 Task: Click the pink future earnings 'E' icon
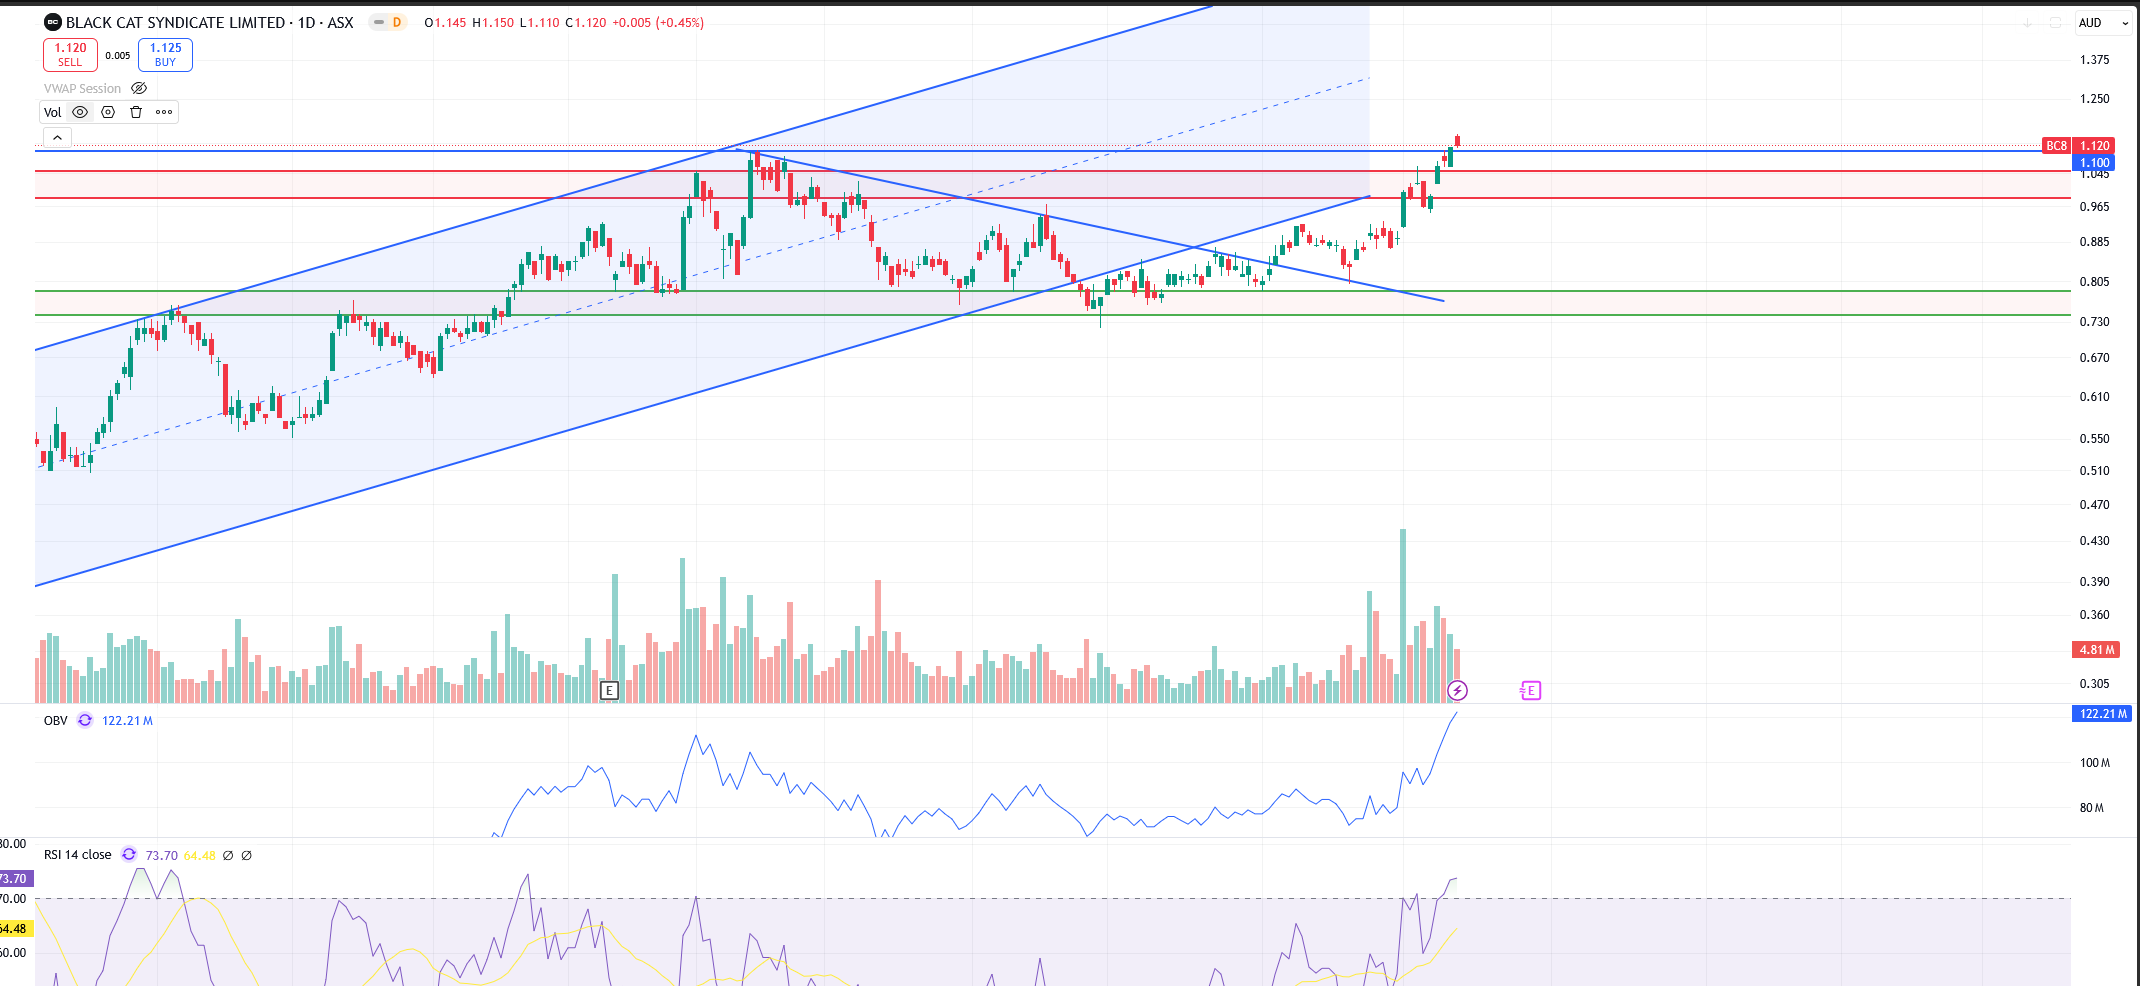(x=1530, y=690)
